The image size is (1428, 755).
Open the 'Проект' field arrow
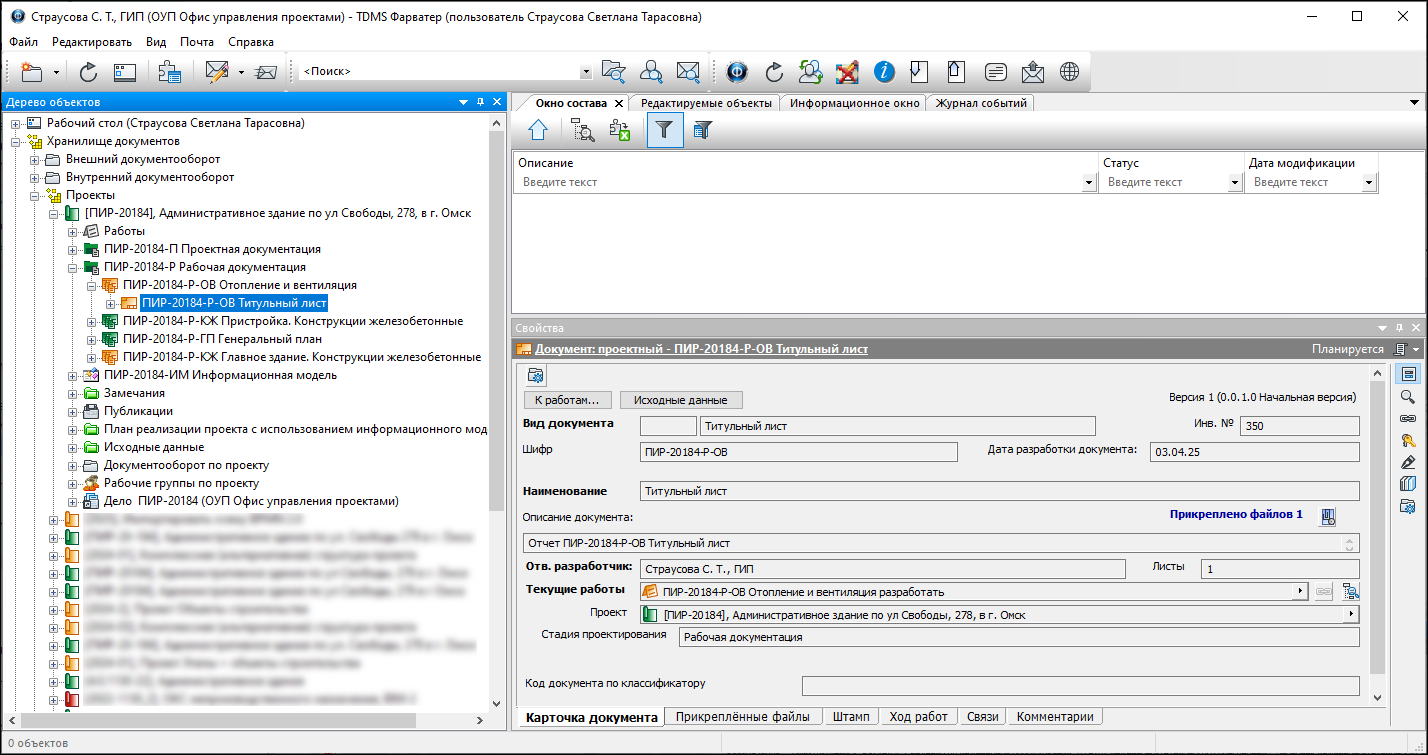pos(1352,614)
